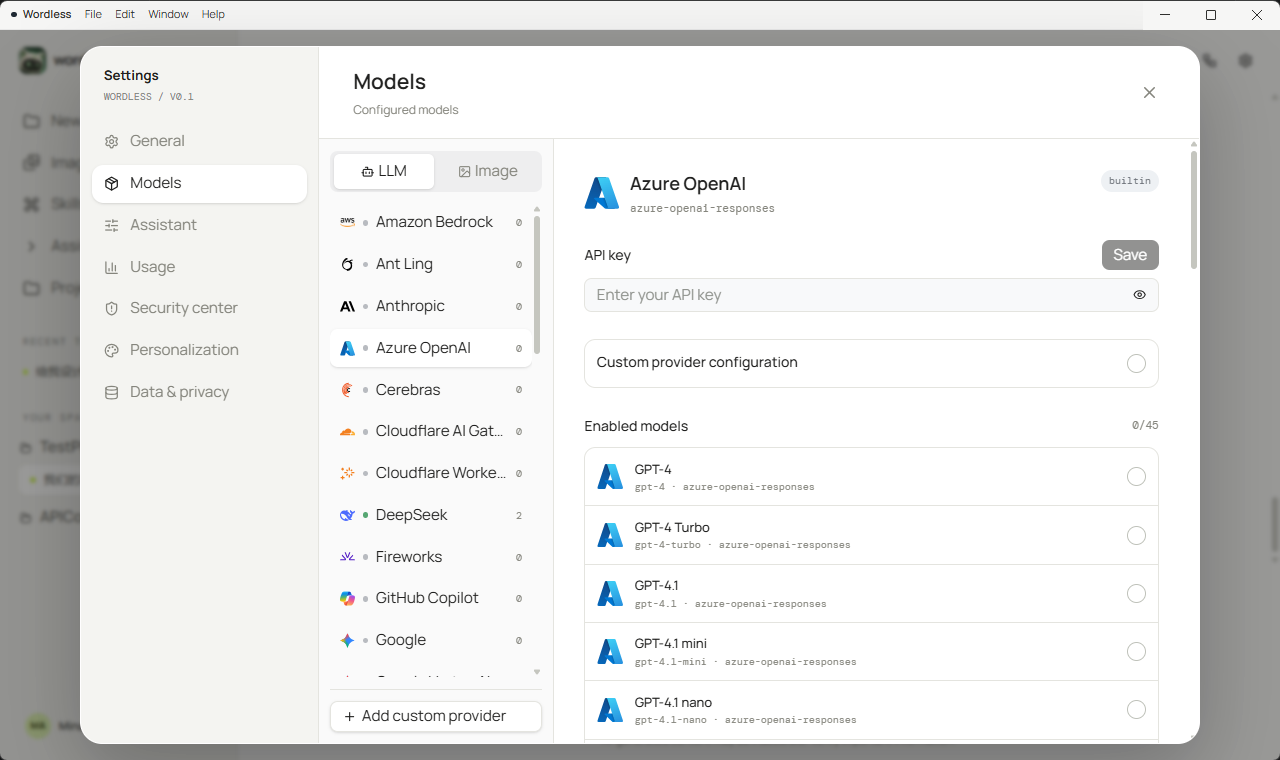
Task: Enable the GPT-4.1 nano model
Action: (x=1136, y=710)
